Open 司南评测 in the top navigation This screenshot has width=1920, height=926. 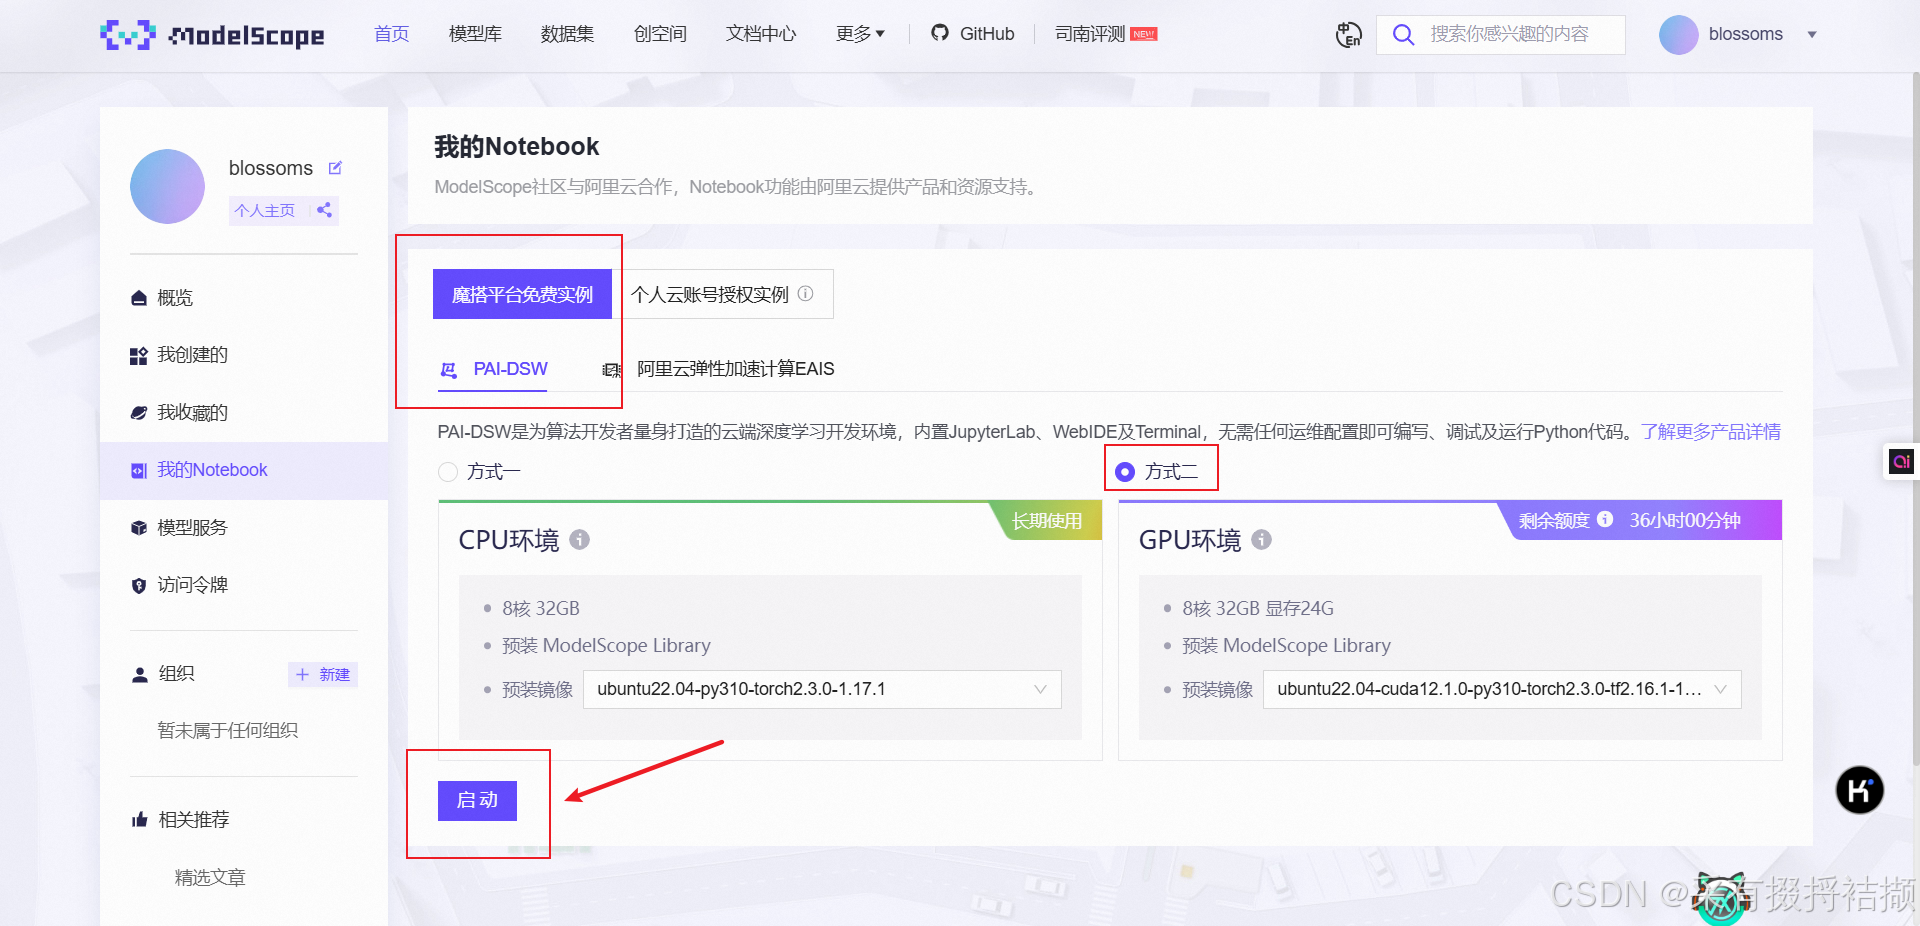1090,34
